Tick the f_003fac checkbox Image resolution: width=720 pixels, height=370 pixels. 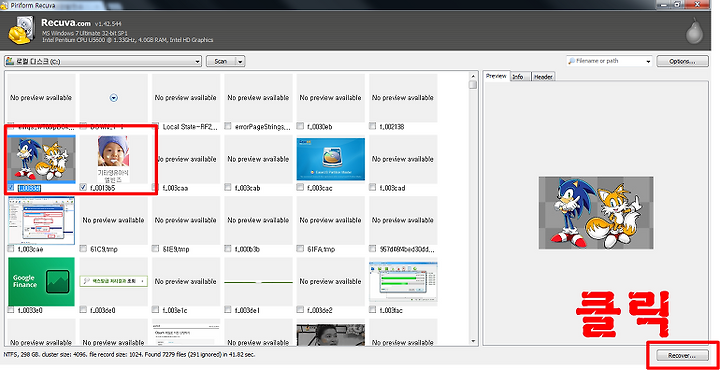tap(372, 310)
